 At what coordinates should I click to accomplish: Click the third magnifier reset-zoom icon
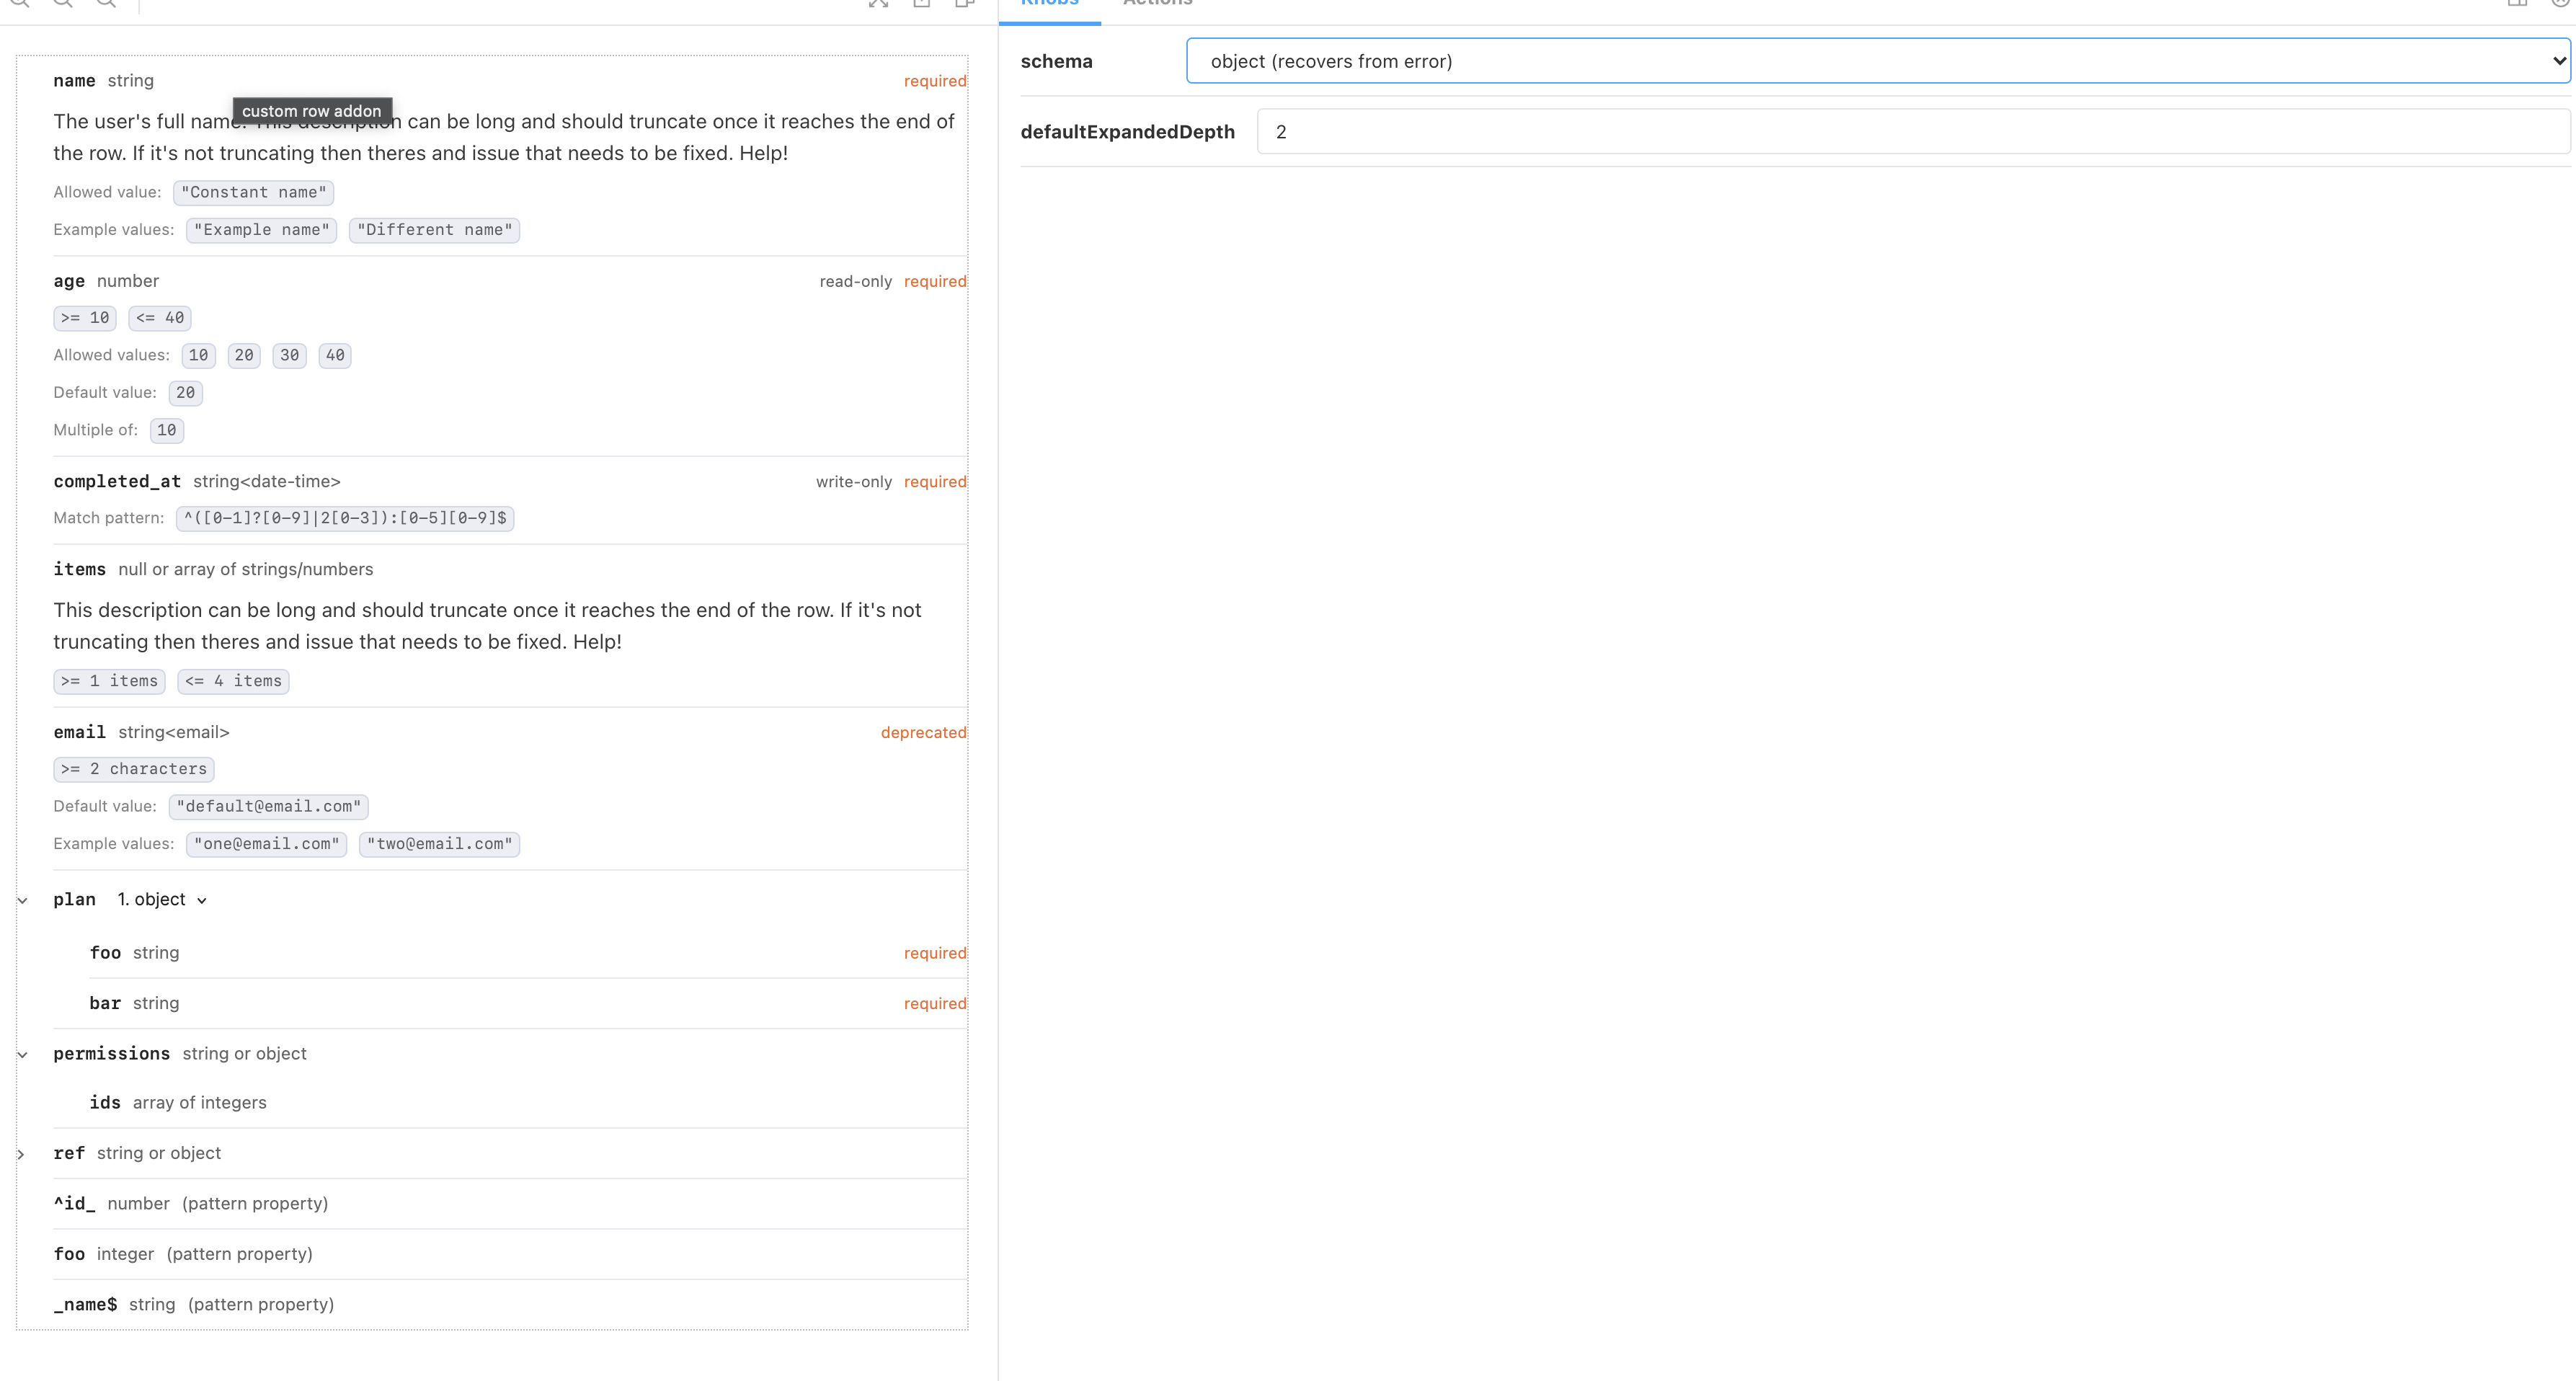(x=106, y=2)
